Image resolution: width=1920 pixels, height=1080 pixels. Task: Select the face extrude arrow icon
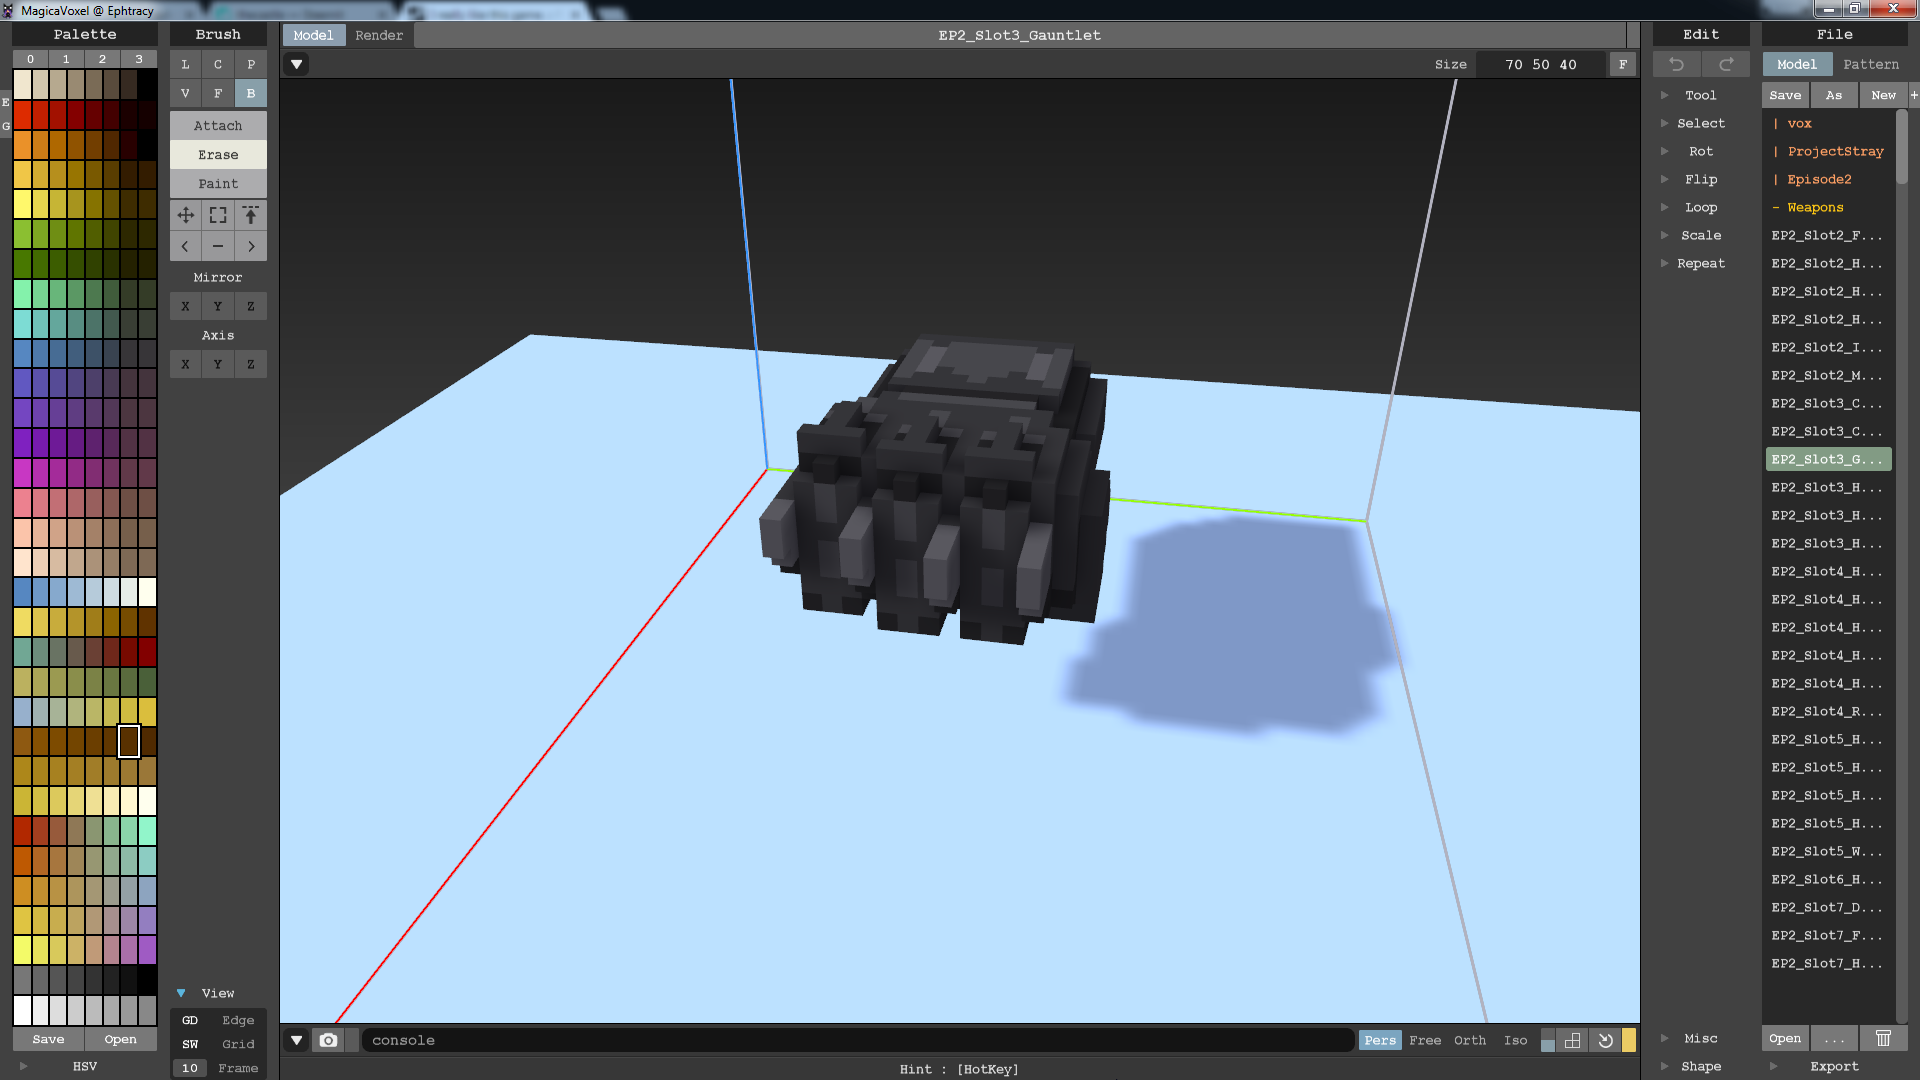(x=251, y=215)
